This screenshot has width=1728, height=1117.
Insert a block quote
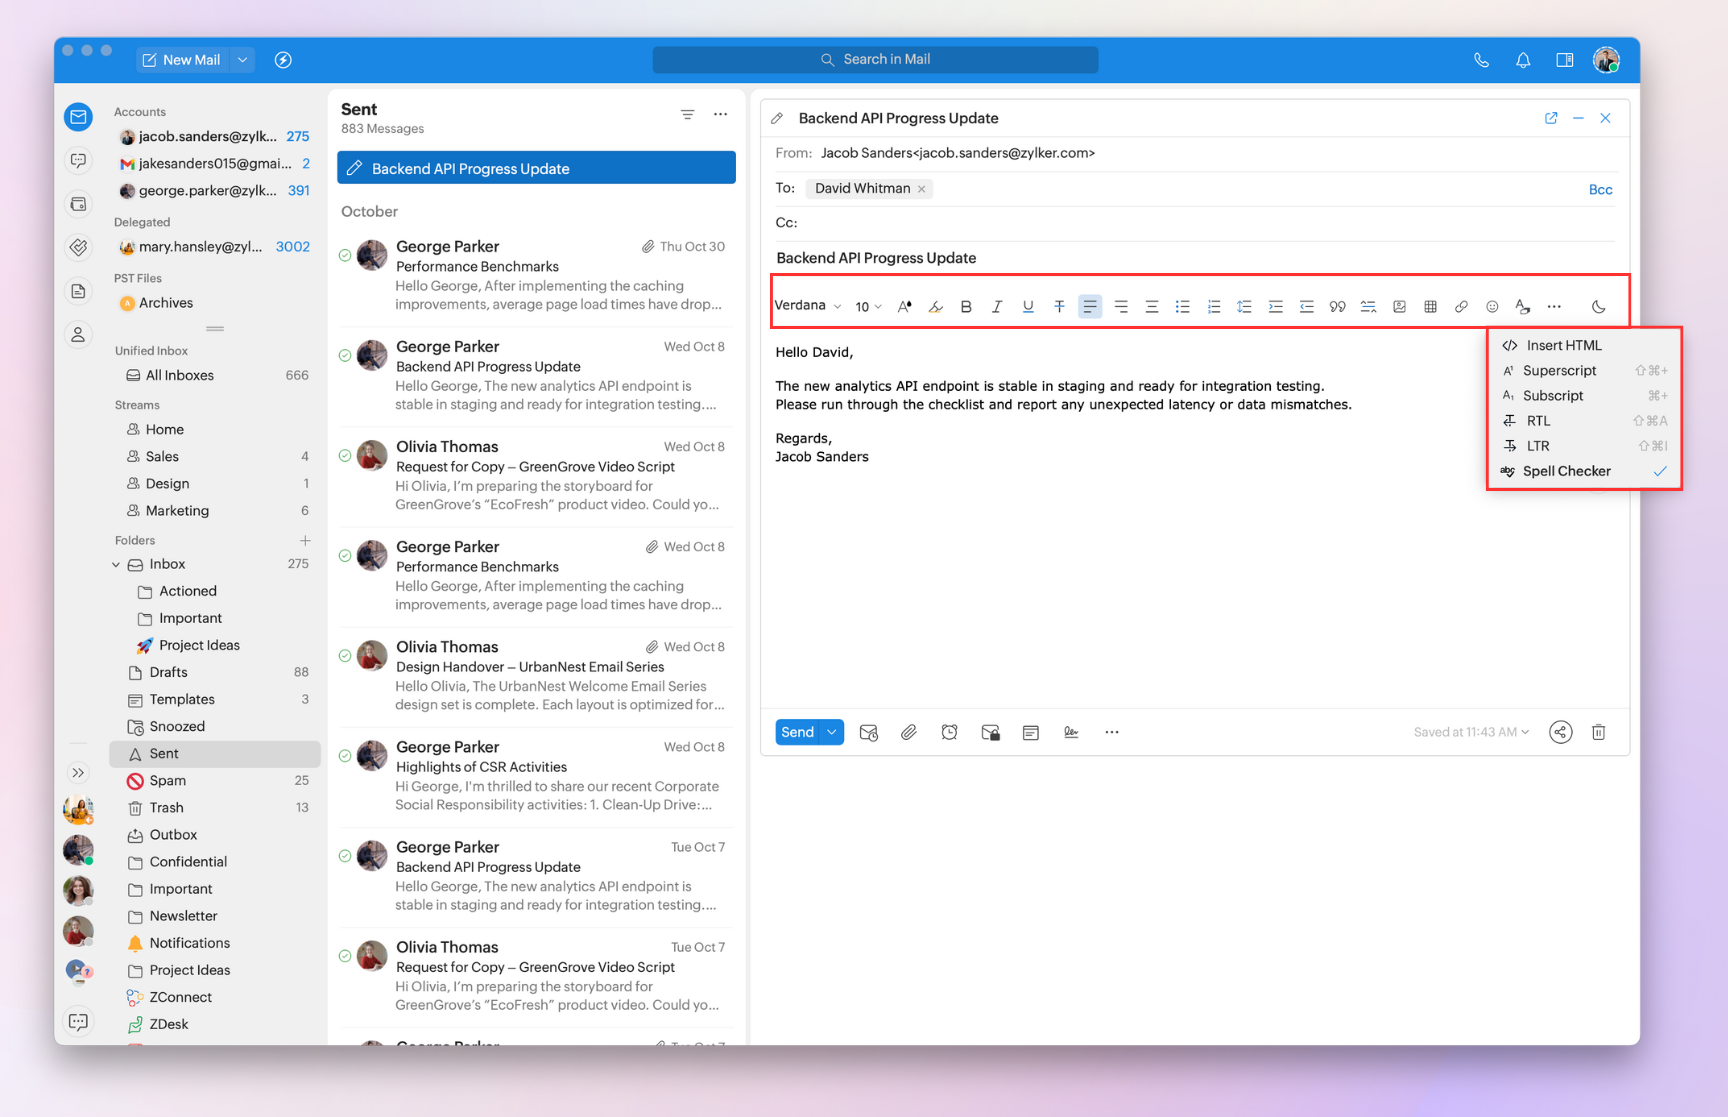click(x=1338, y=307)
